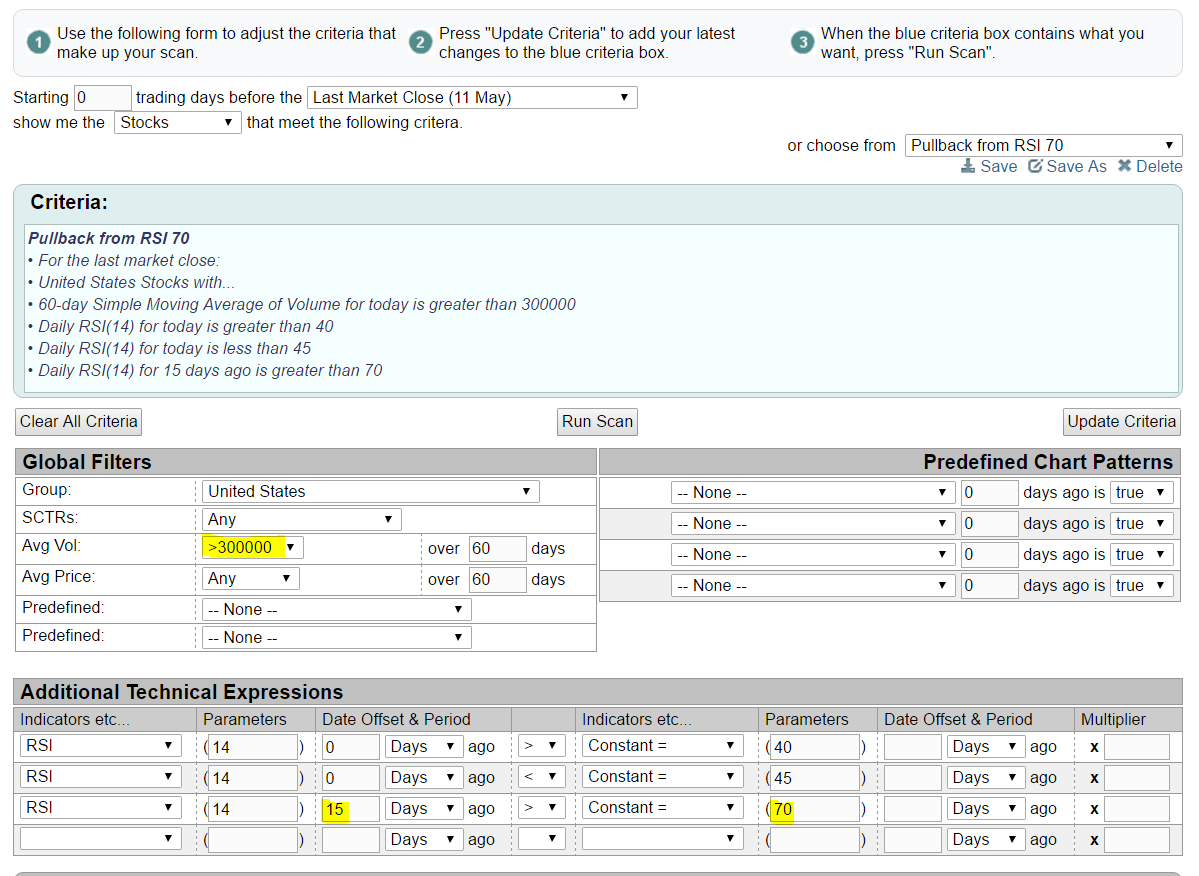Image resolution: width=1199 pixels, height=876 pixels.
Task: Open the empty fourth row indicator dropdown
Action: click(x=100, y=840)
